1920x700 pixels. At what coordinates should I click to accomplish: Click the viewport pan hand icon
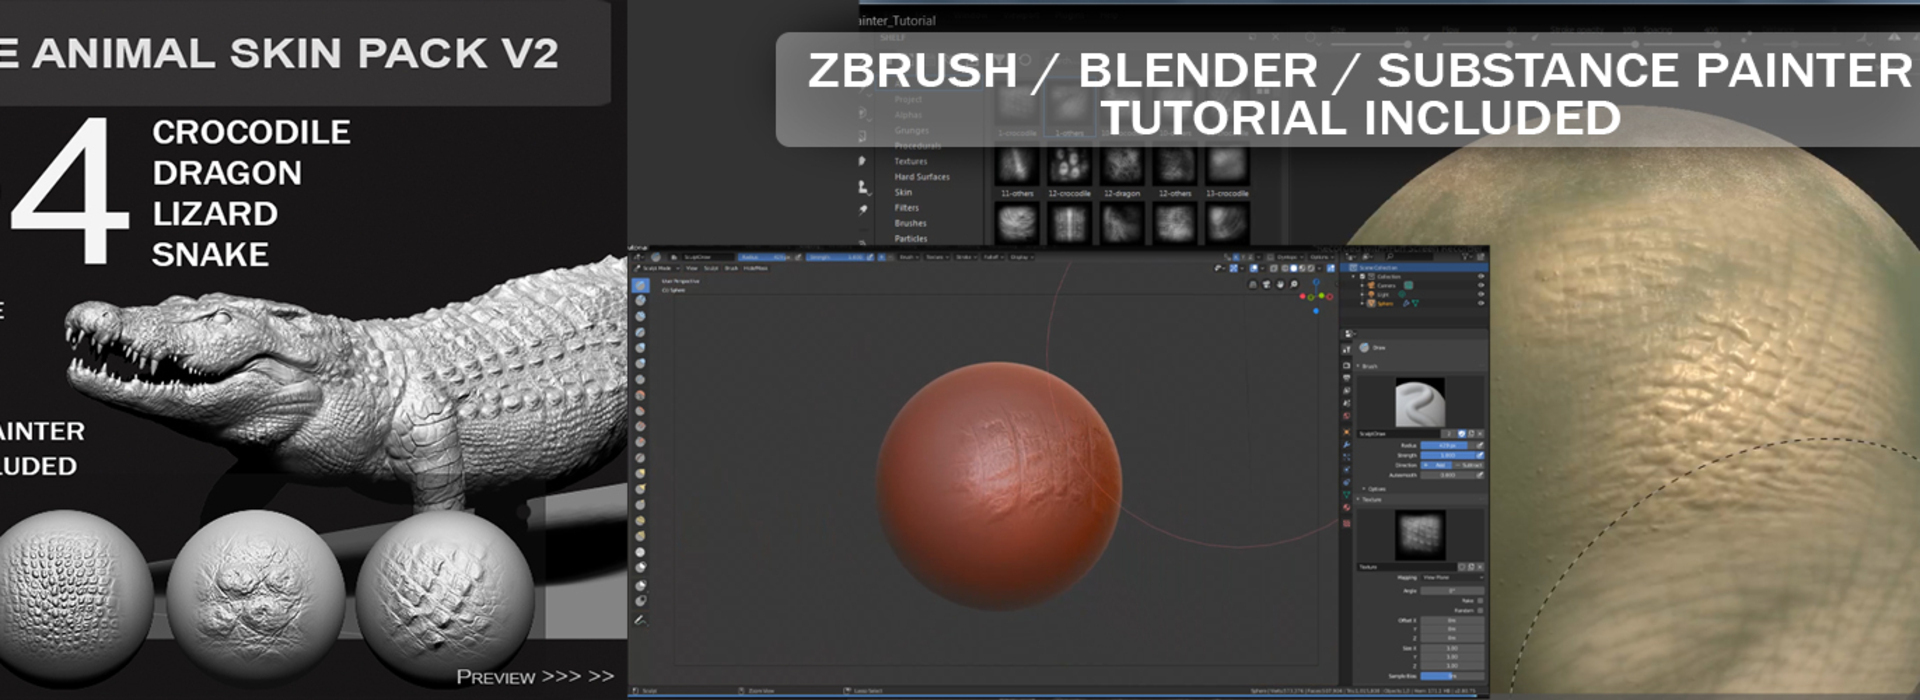[1281, 285]
